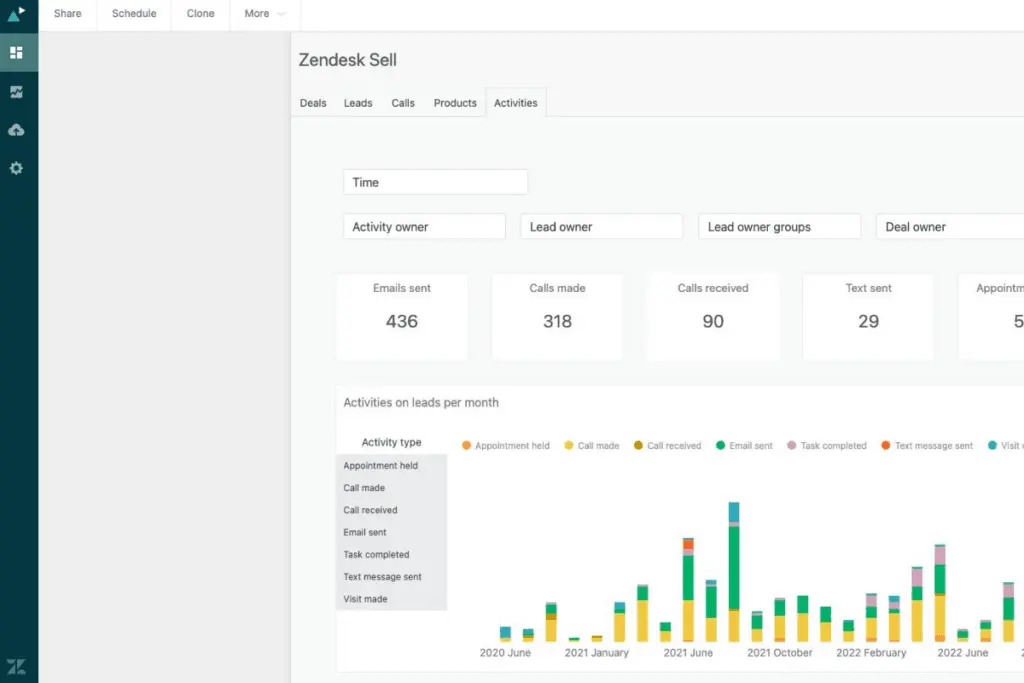1024x683 pixels.
Task: Click the 2020 June axis label
Action: pos(505,652)
